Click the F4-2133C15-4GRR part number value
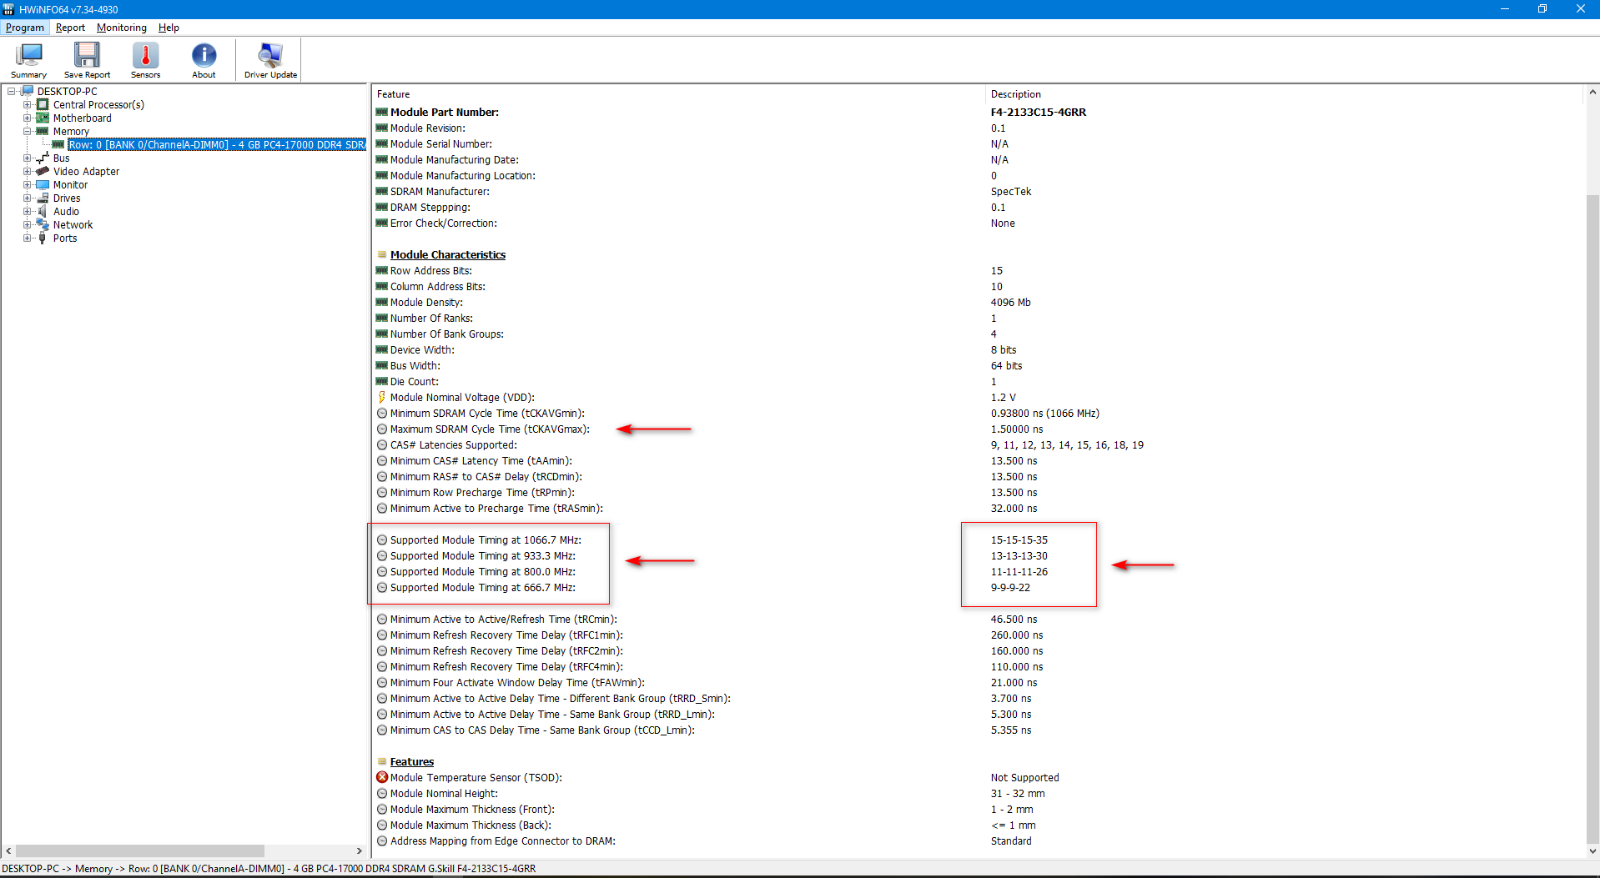The width and height of the screenshot is (1600, 878). click(1038, 112)
